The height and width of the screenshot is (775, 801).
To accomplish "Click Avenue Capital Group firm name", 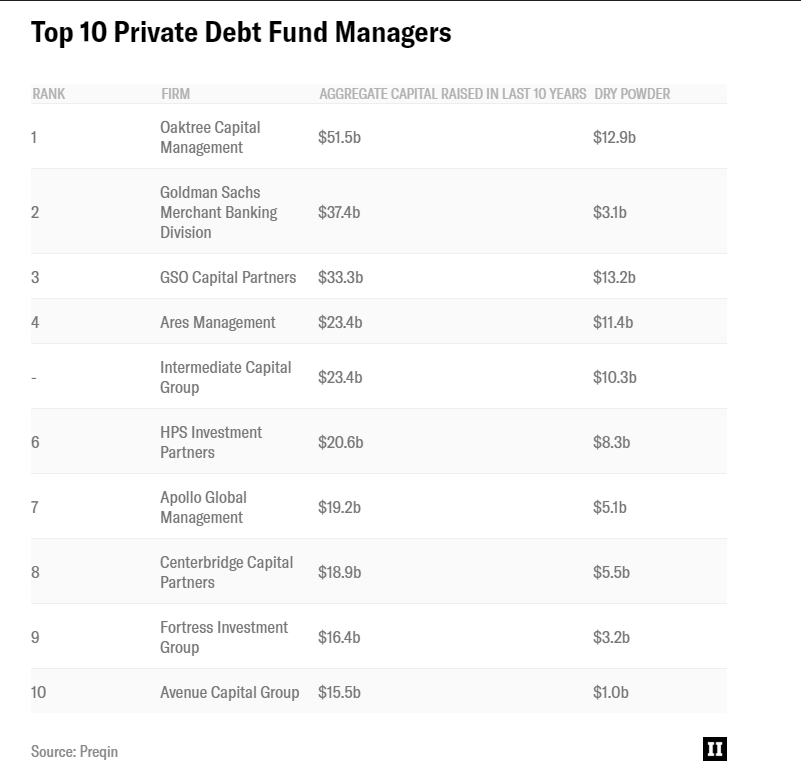I will (x=229, y=692).
